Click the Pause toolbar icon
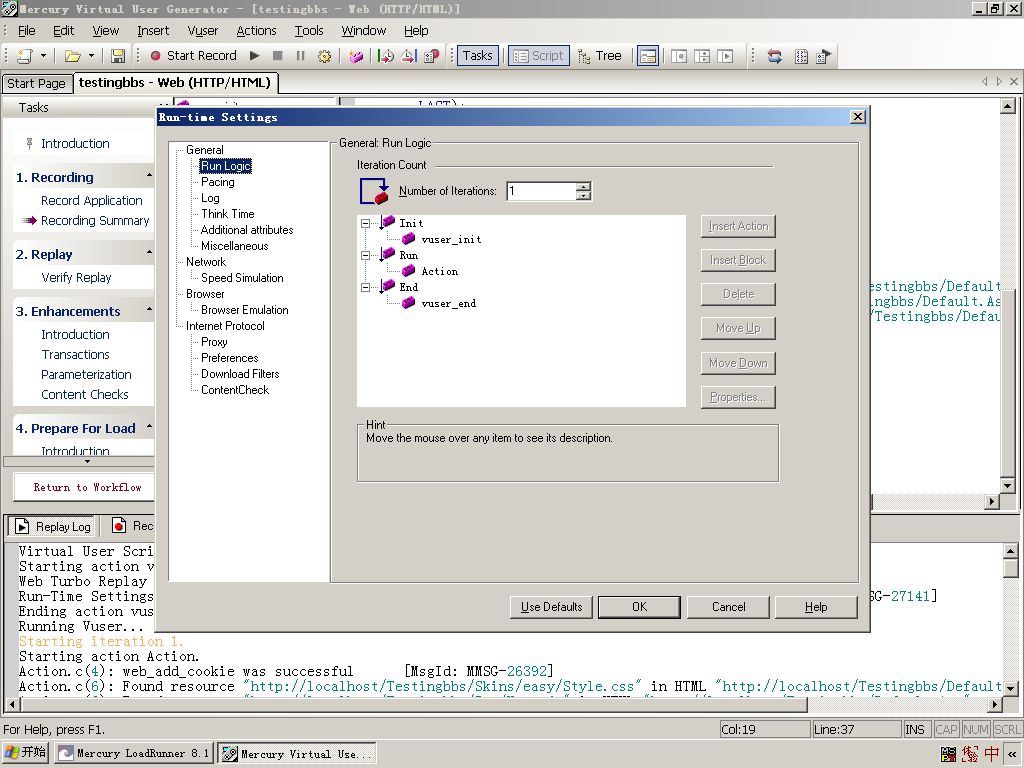Screen dimensions: 1024x768 click(300, 56)
